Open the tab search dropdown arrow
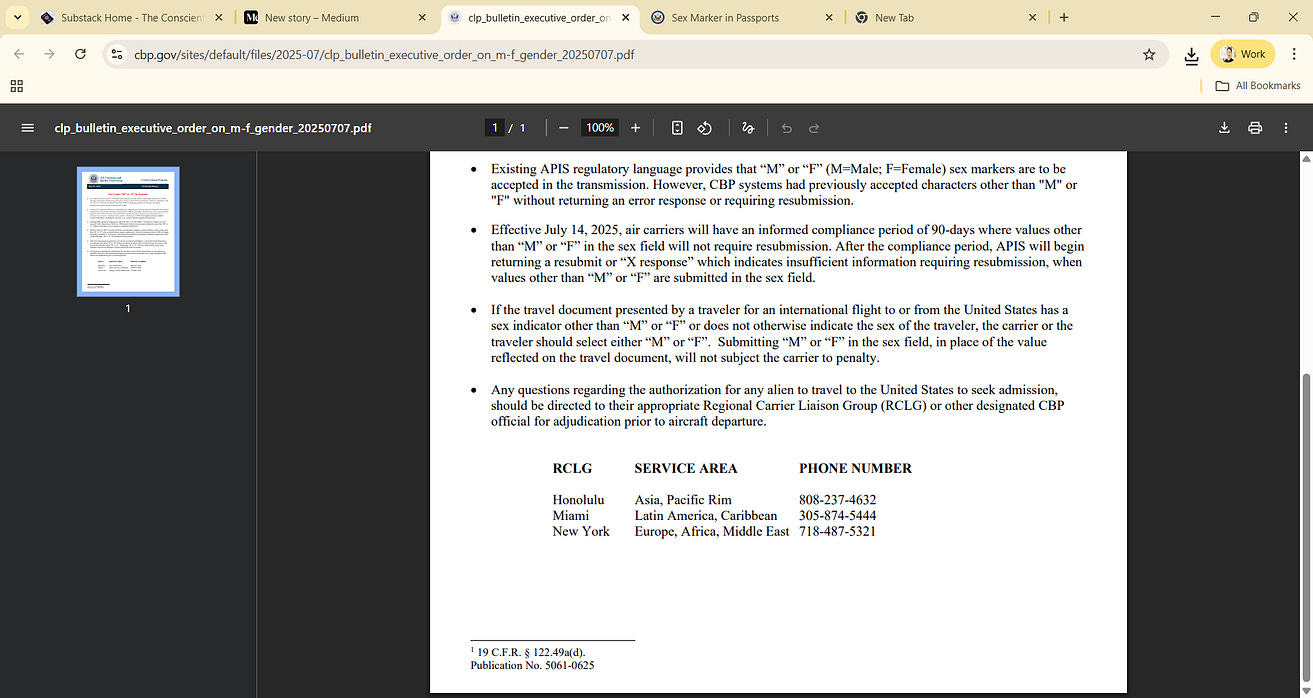1313x698 pixels. pyautogui.click(x=18, y=17)
